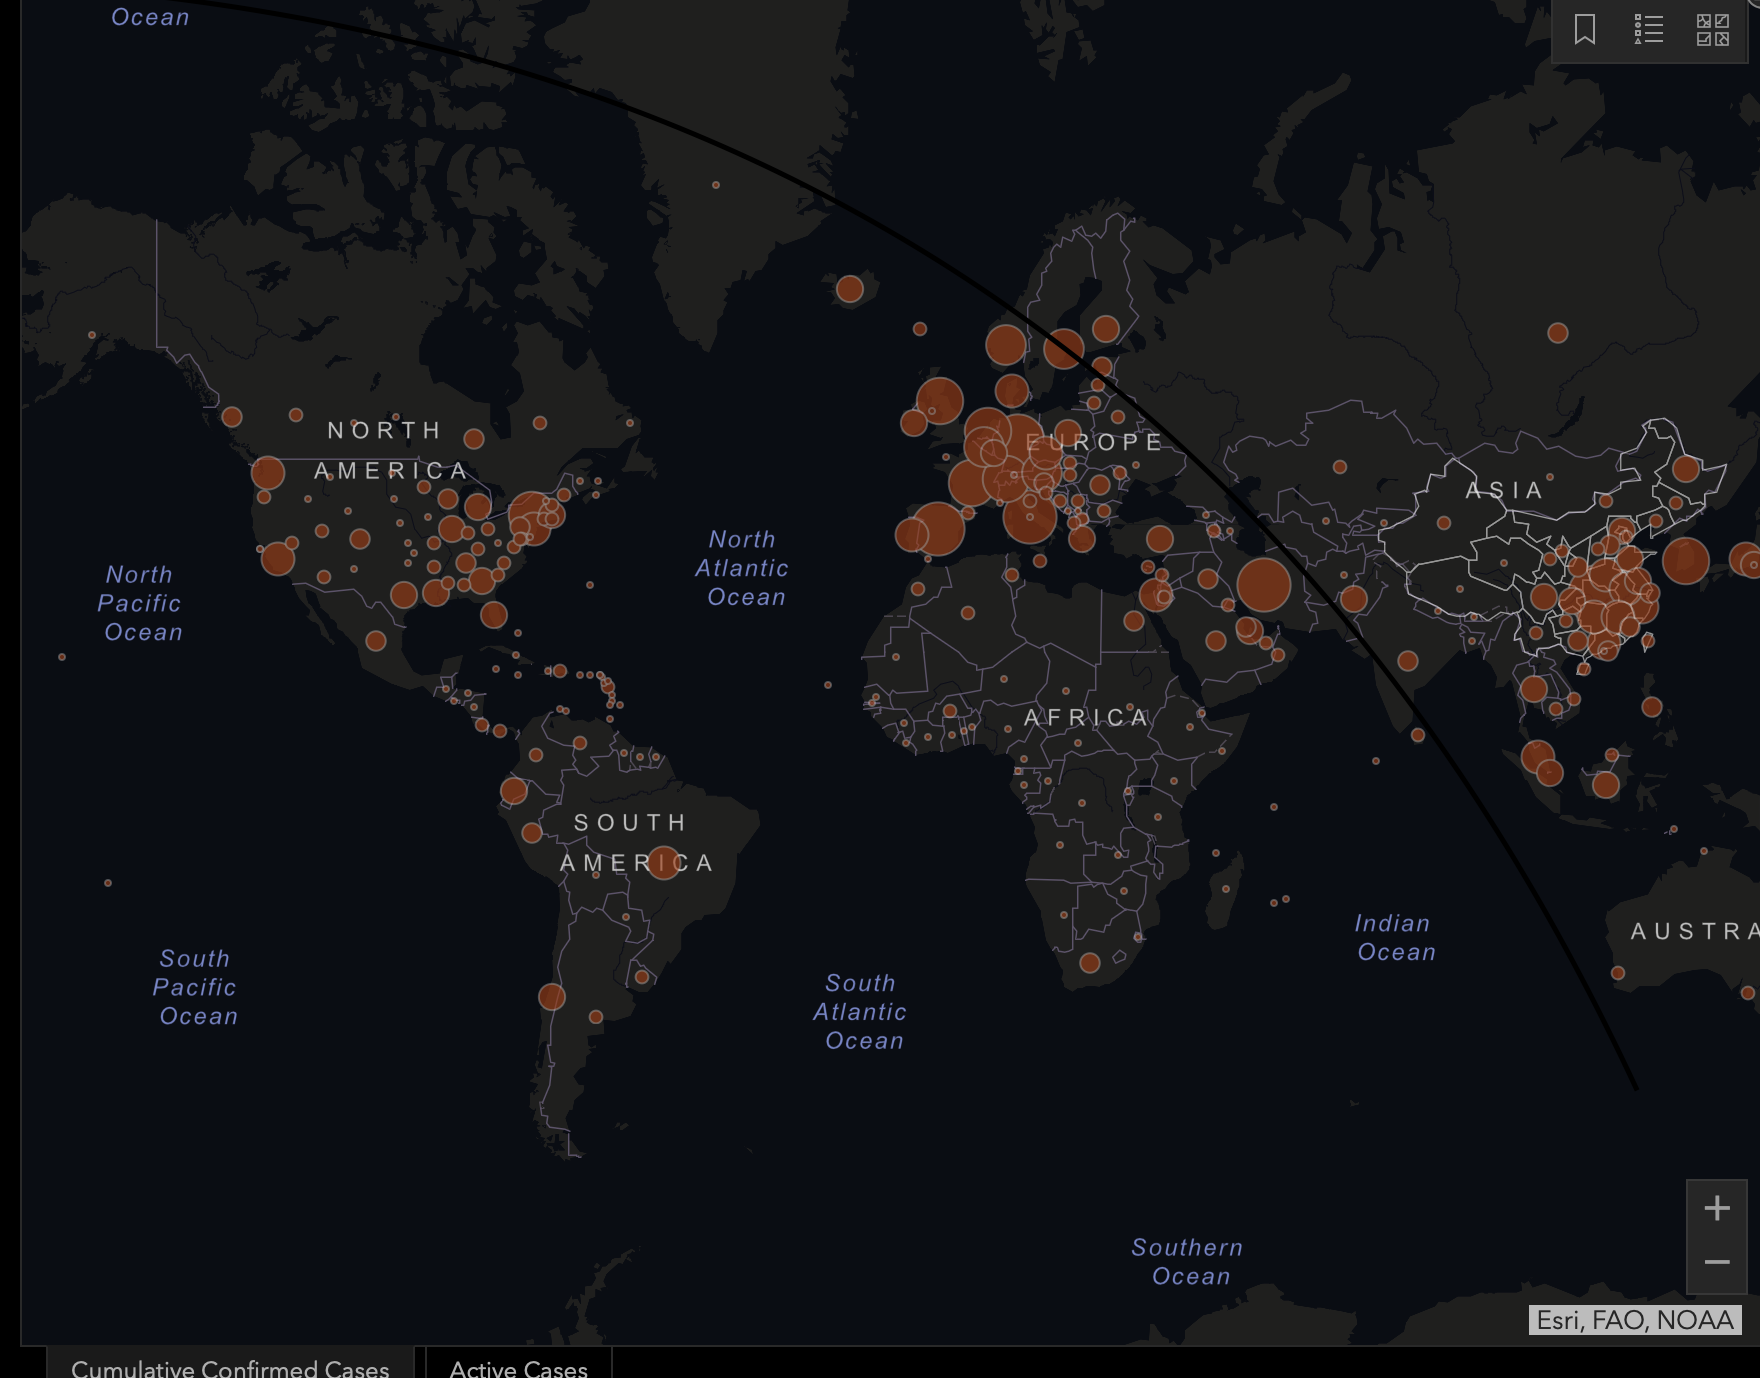The image size is (1760, 1378).
Task: Click the case bubble on Iceland
Action: tap(851, 289)
